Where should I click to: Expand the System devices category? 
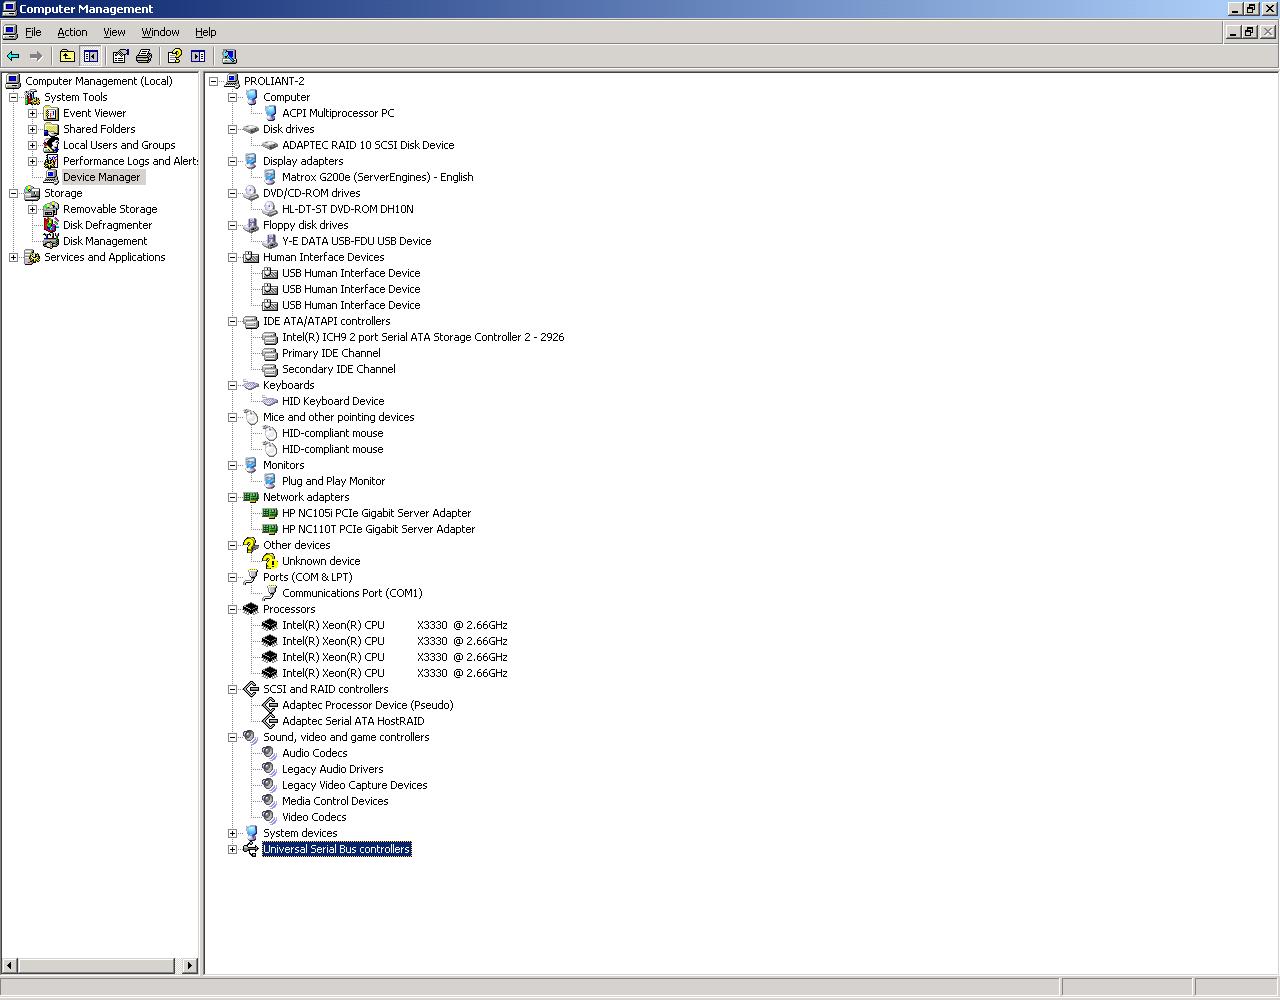tap(233, 833)
